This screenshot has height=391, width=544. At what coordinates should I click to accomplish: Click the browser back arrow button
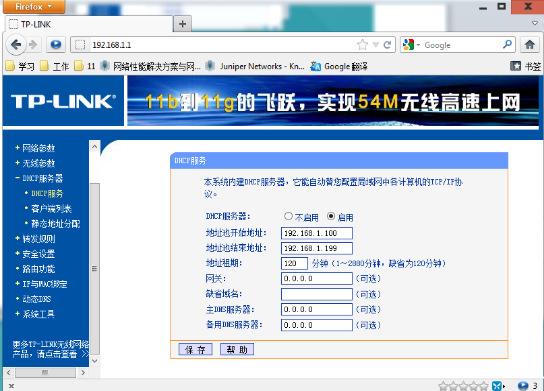coord(16,44)
